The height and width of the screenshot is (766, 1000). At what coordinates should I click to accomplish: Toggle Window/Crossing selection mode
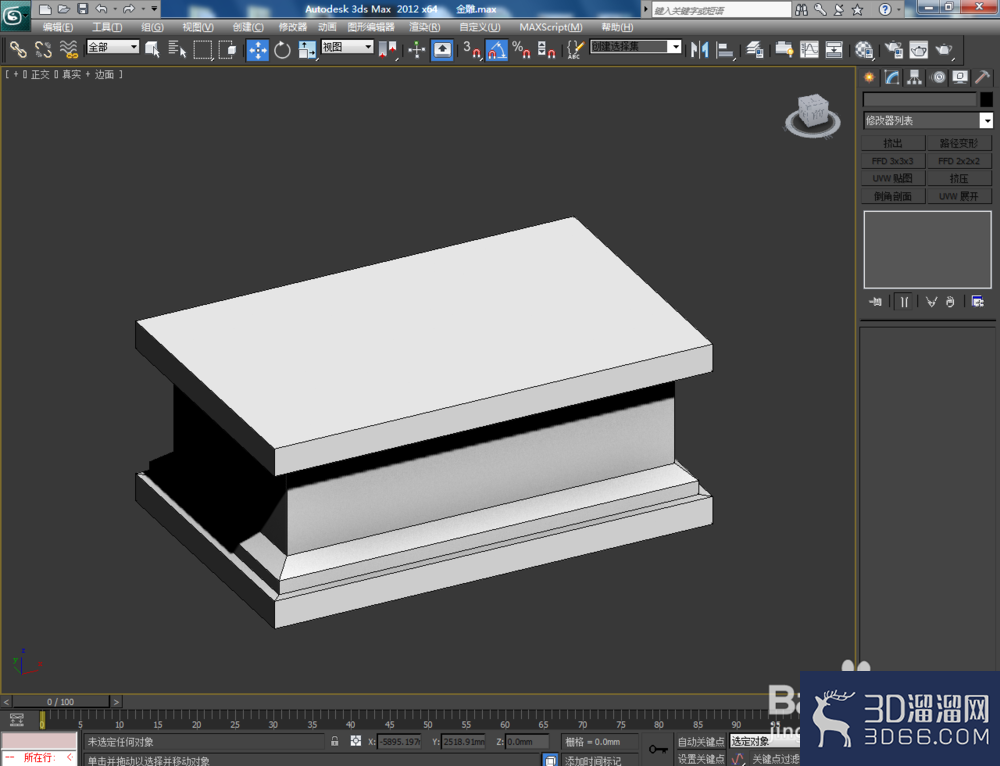coord(227,49)
